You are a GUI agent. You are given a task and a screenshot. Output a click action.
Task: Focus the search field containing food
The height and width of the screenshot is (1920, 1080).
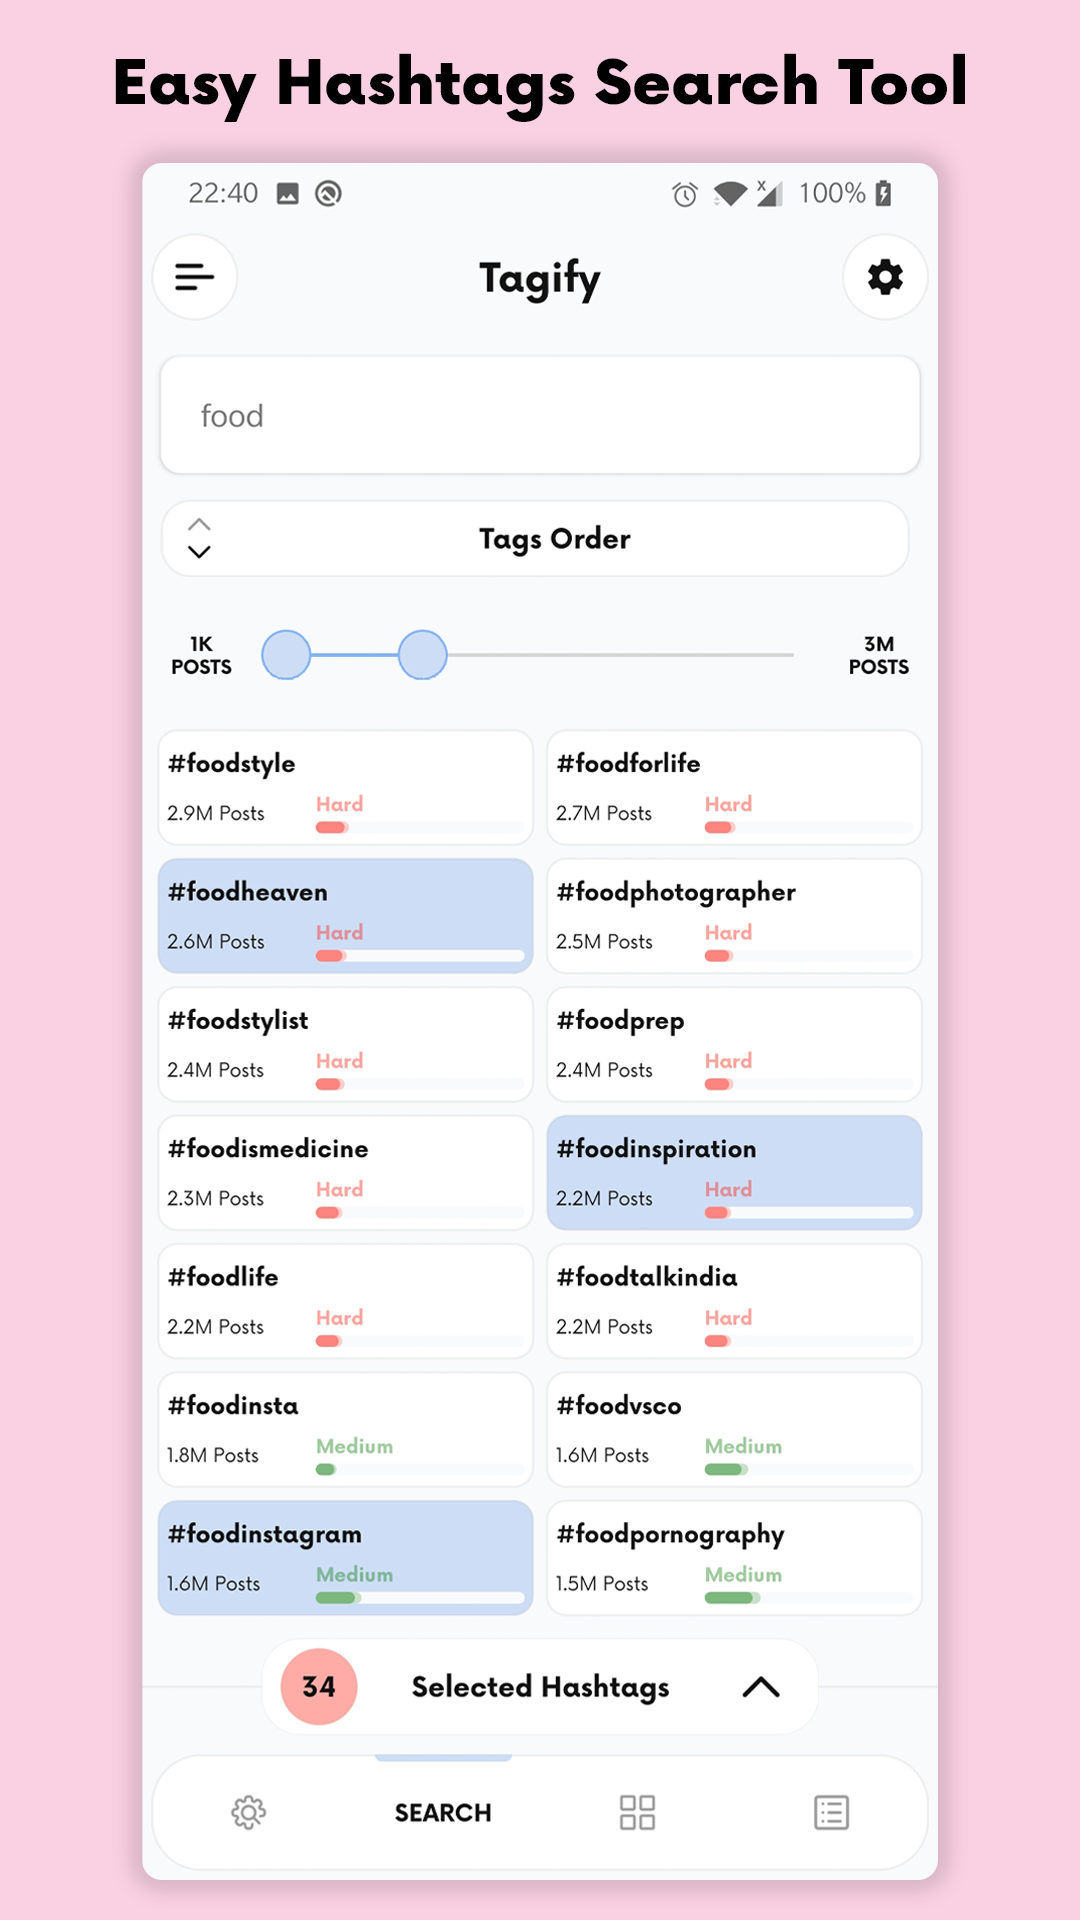pyautogui.click(x=540, y=415)
